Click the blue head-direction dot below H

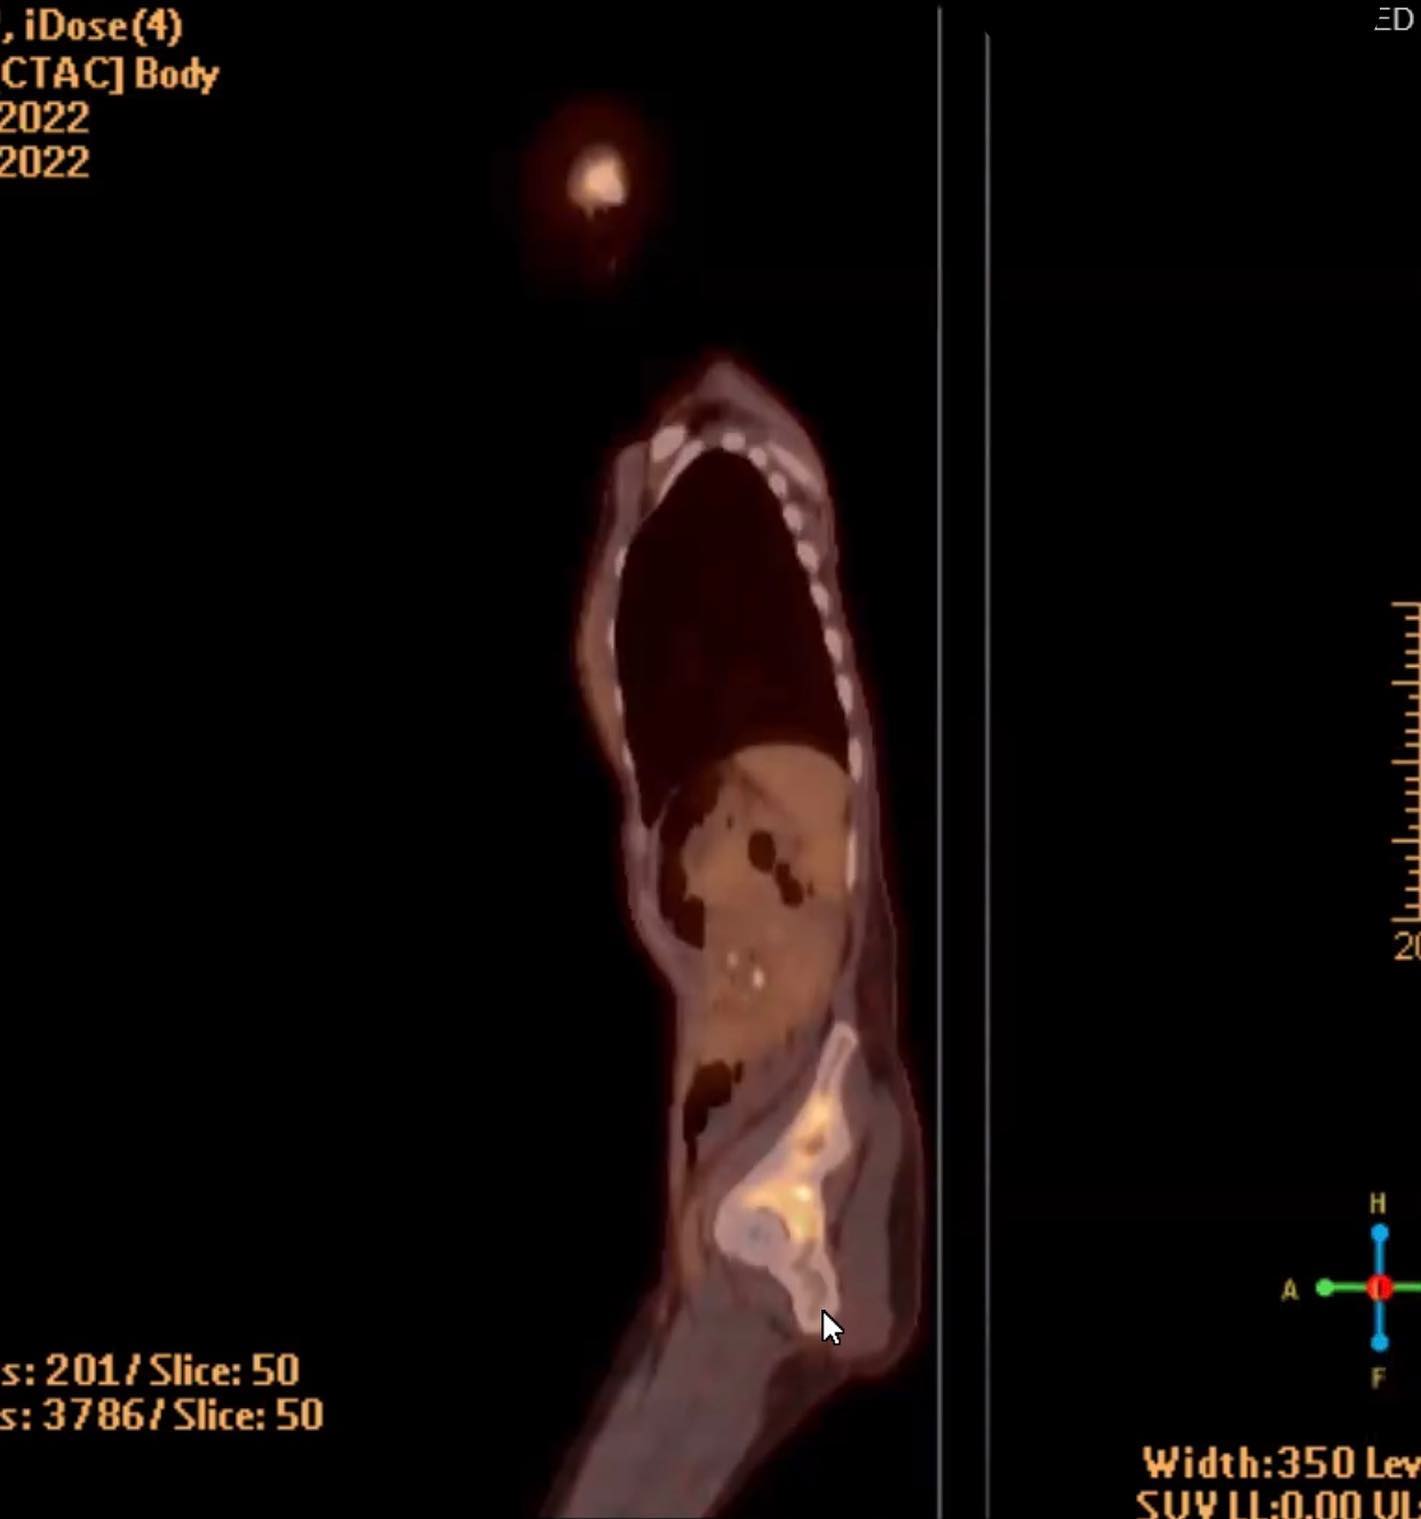[1379, 1233]
